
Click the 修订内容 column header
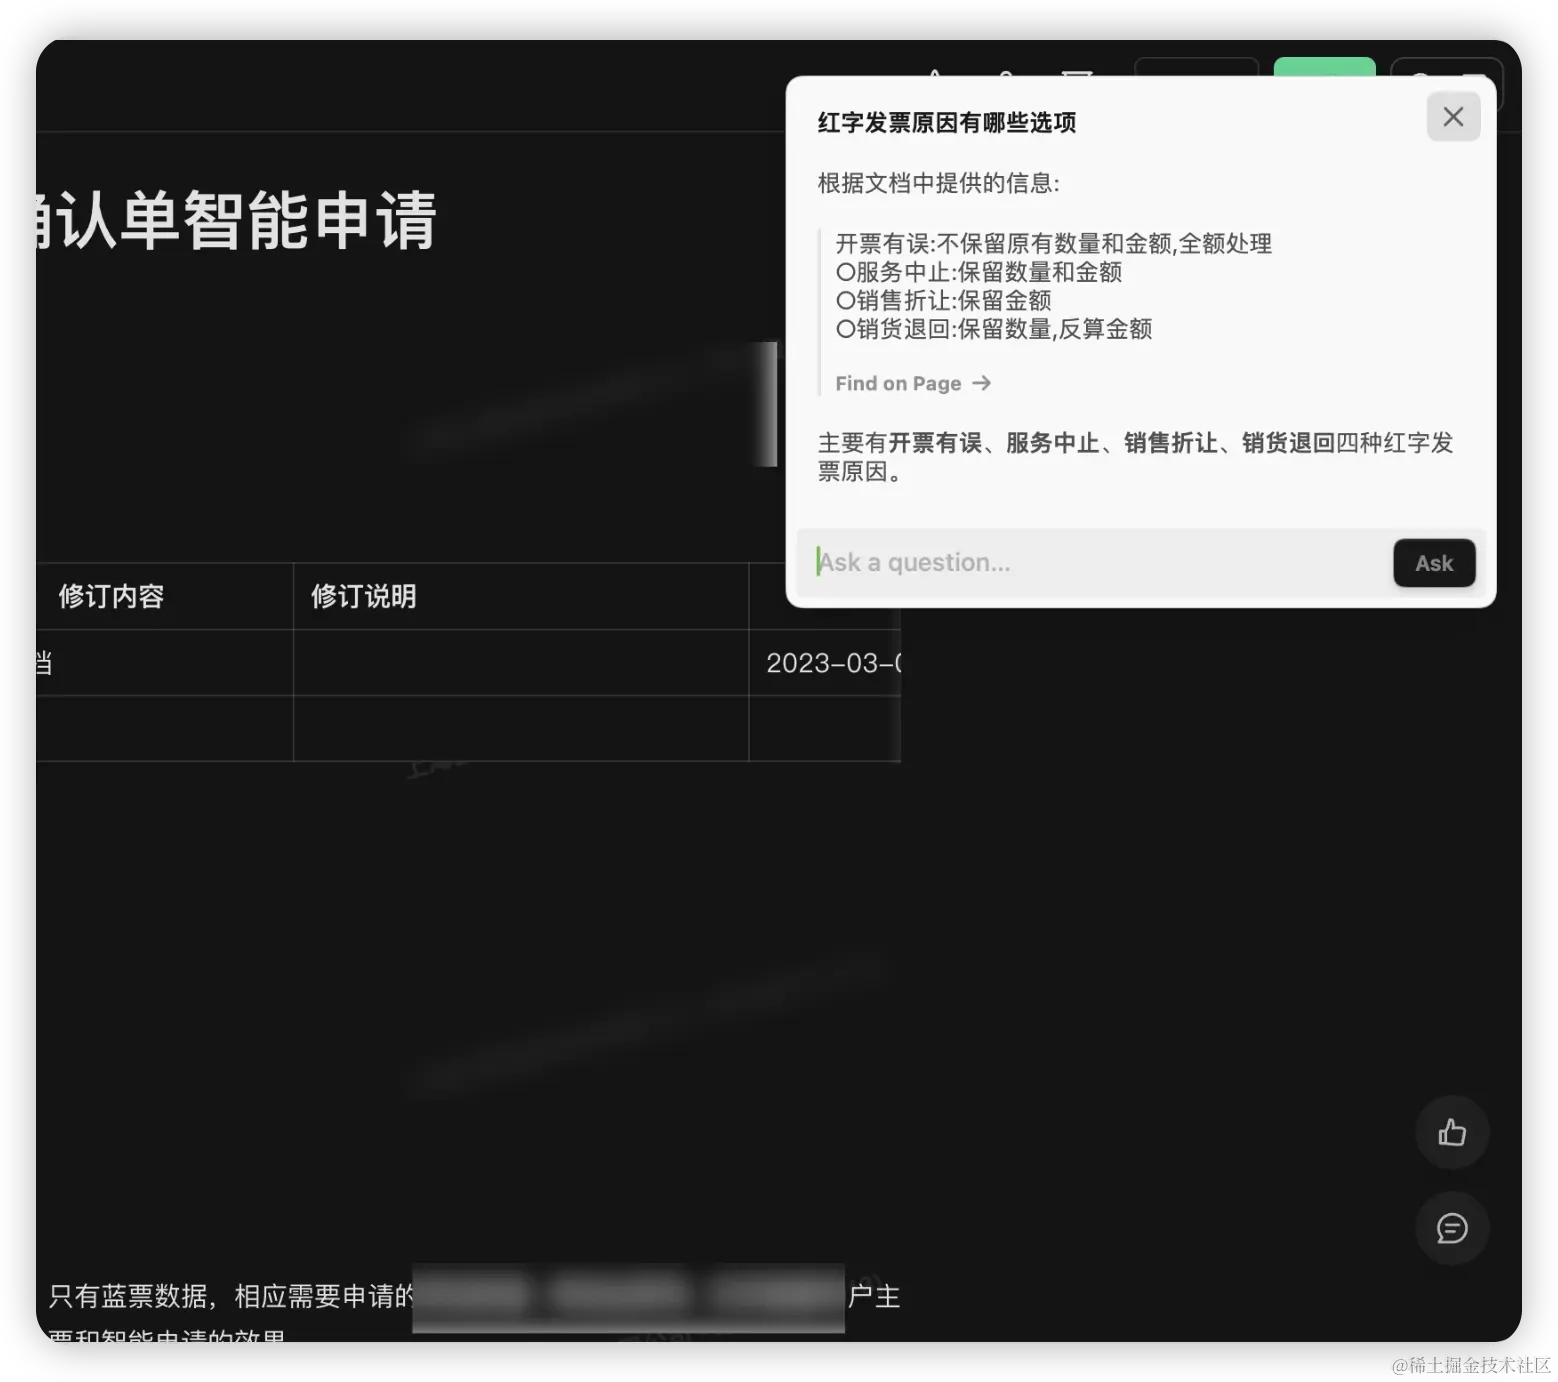coord(110,596)
